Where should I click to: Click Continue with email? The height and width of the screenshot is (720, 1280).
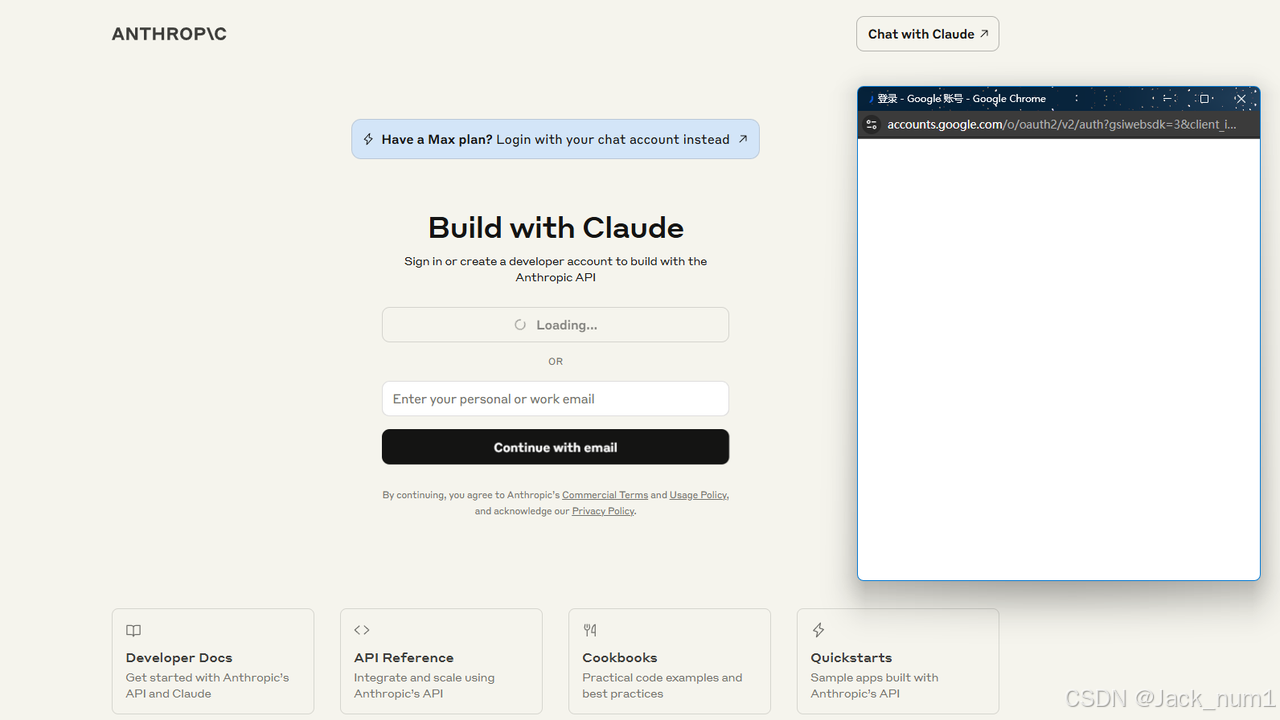pos(555,447)
